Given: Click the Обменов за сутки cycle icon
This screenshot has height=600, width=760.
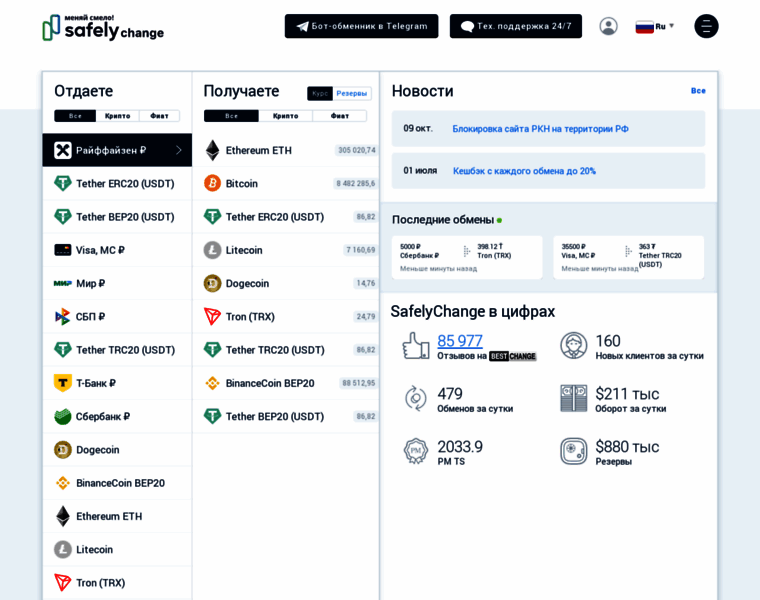Looking at the screenshot, I should [x=416, y=398].
